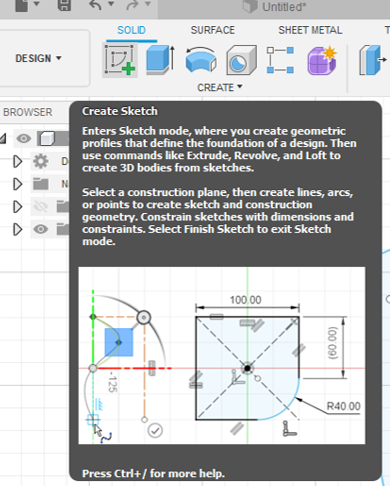390x486 pixels.
Task: Open the File menu icon
Action: click(x=22, y=5)
